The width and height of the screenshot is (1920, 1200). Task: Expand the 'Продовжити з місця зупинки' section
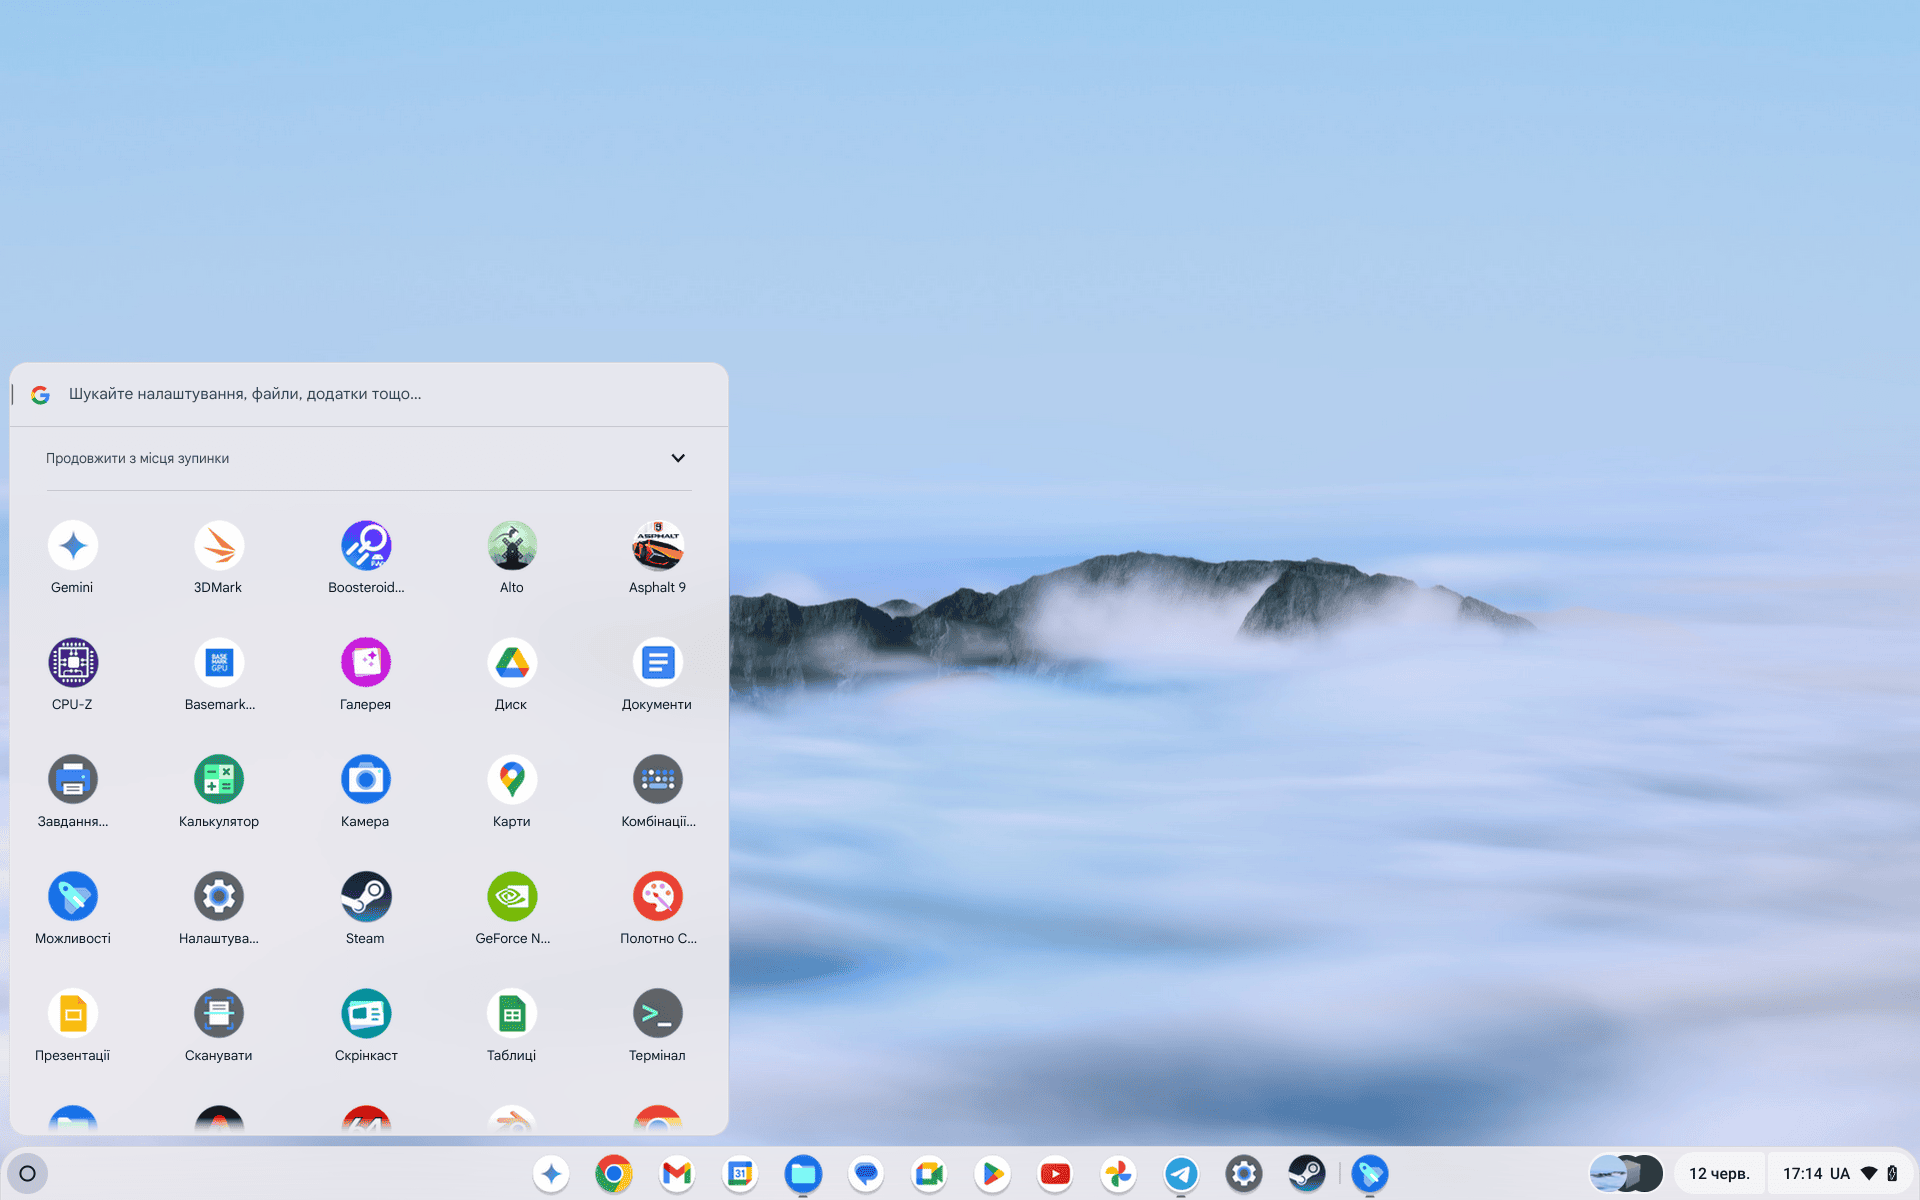pyautogui.click(x=677, y=458)
